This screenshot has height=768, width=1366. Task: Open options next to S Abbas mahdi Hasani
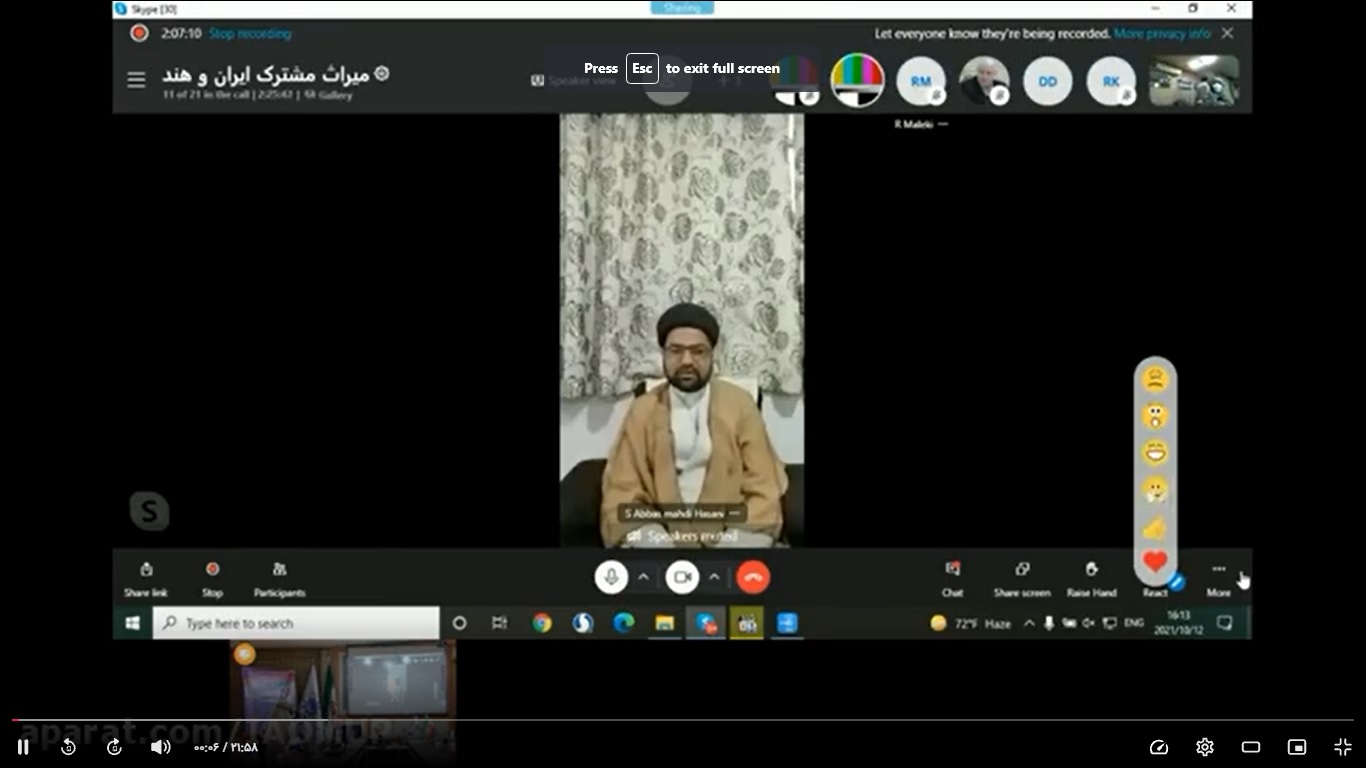pyautogui.click(x=735, y=513)
